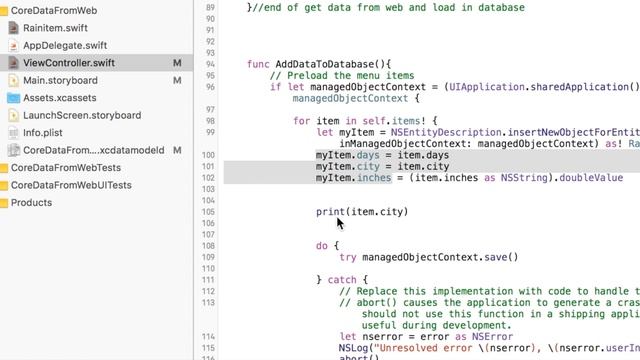
Task: Click the M status badge of ViewController.swift
Action: point(177,63)
